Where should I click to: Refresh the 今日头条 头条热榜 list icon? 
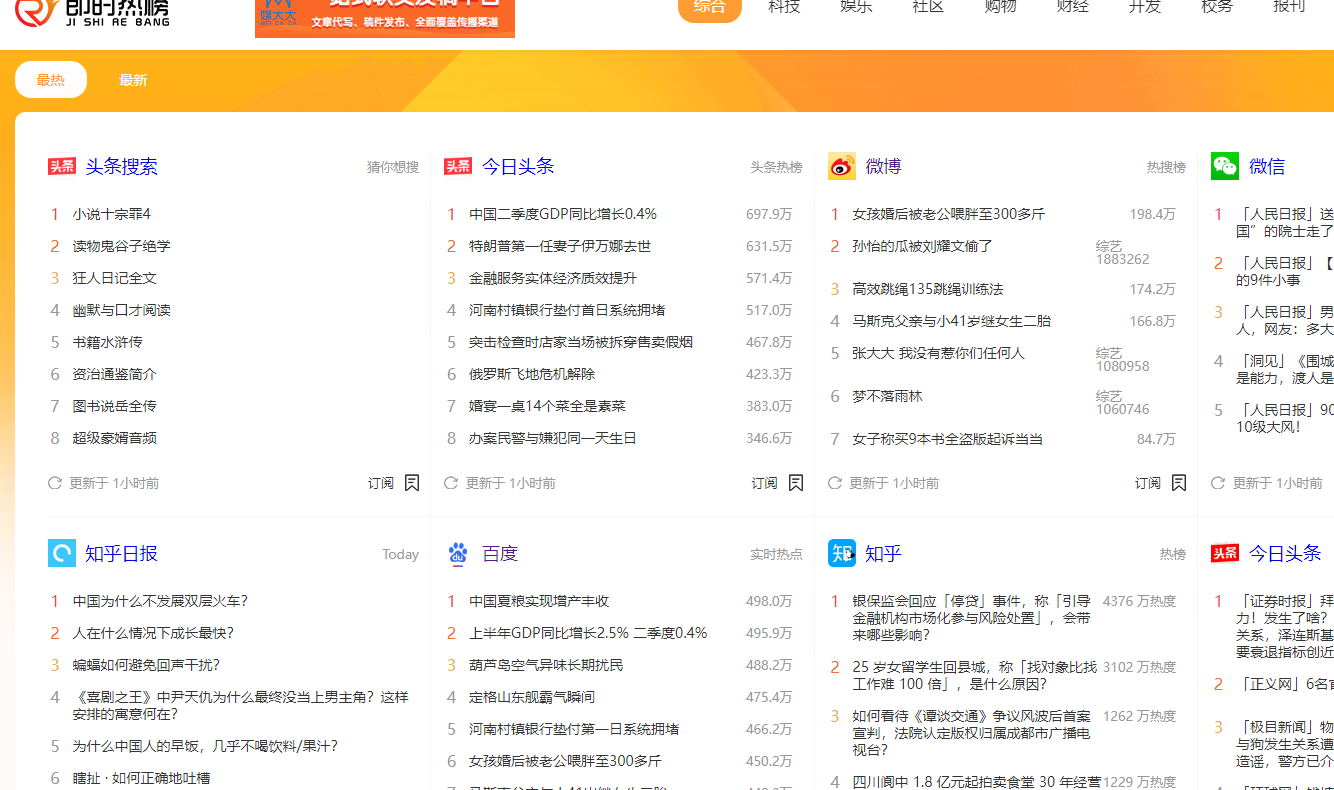pyautogui.click(x=451, y=483)
